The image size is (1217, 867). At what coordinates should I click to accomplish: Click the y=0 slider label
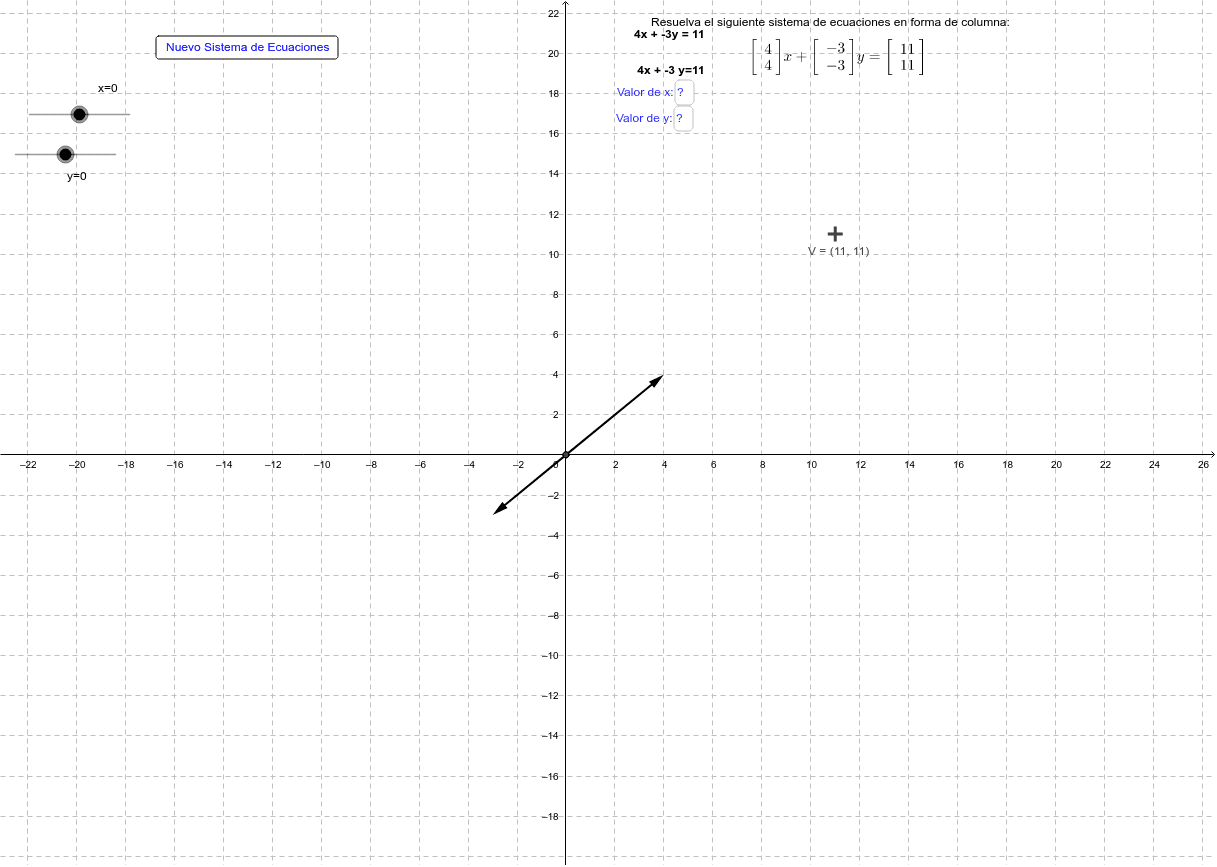[x=77, y=176]
